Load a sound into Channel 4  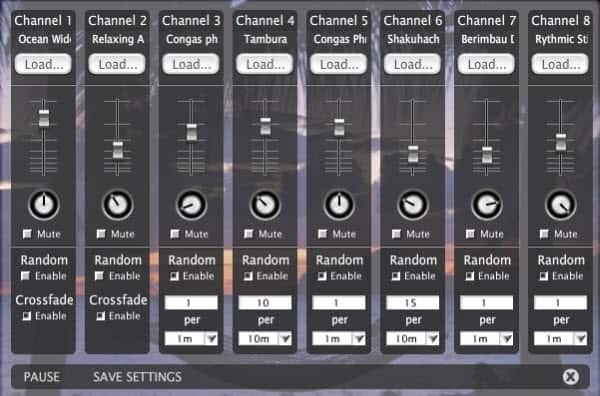pos(265,64)
